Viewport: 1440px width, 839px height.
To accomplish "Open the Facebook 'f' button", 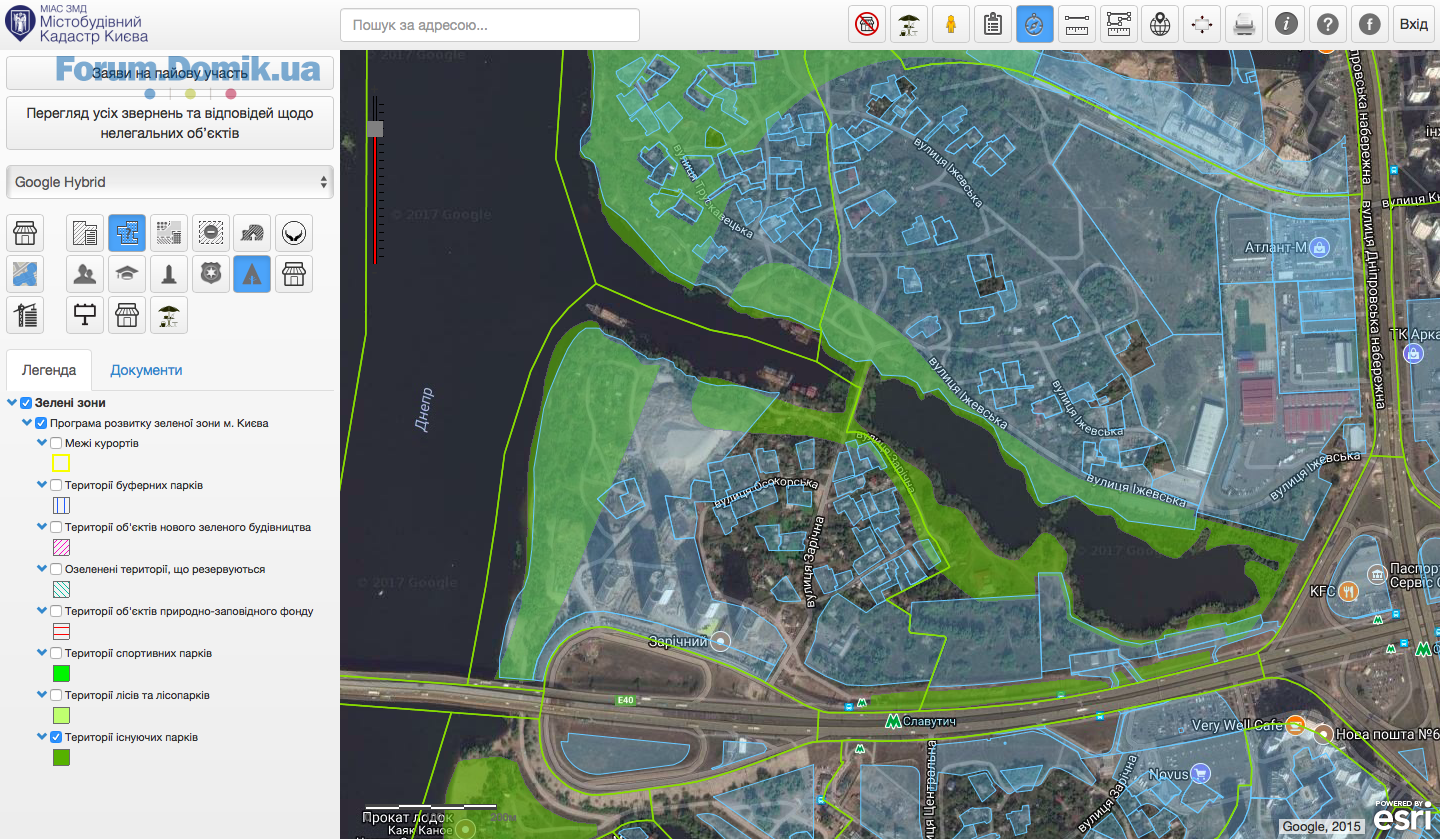I will pyautogui.click(x=1370, y=25).
